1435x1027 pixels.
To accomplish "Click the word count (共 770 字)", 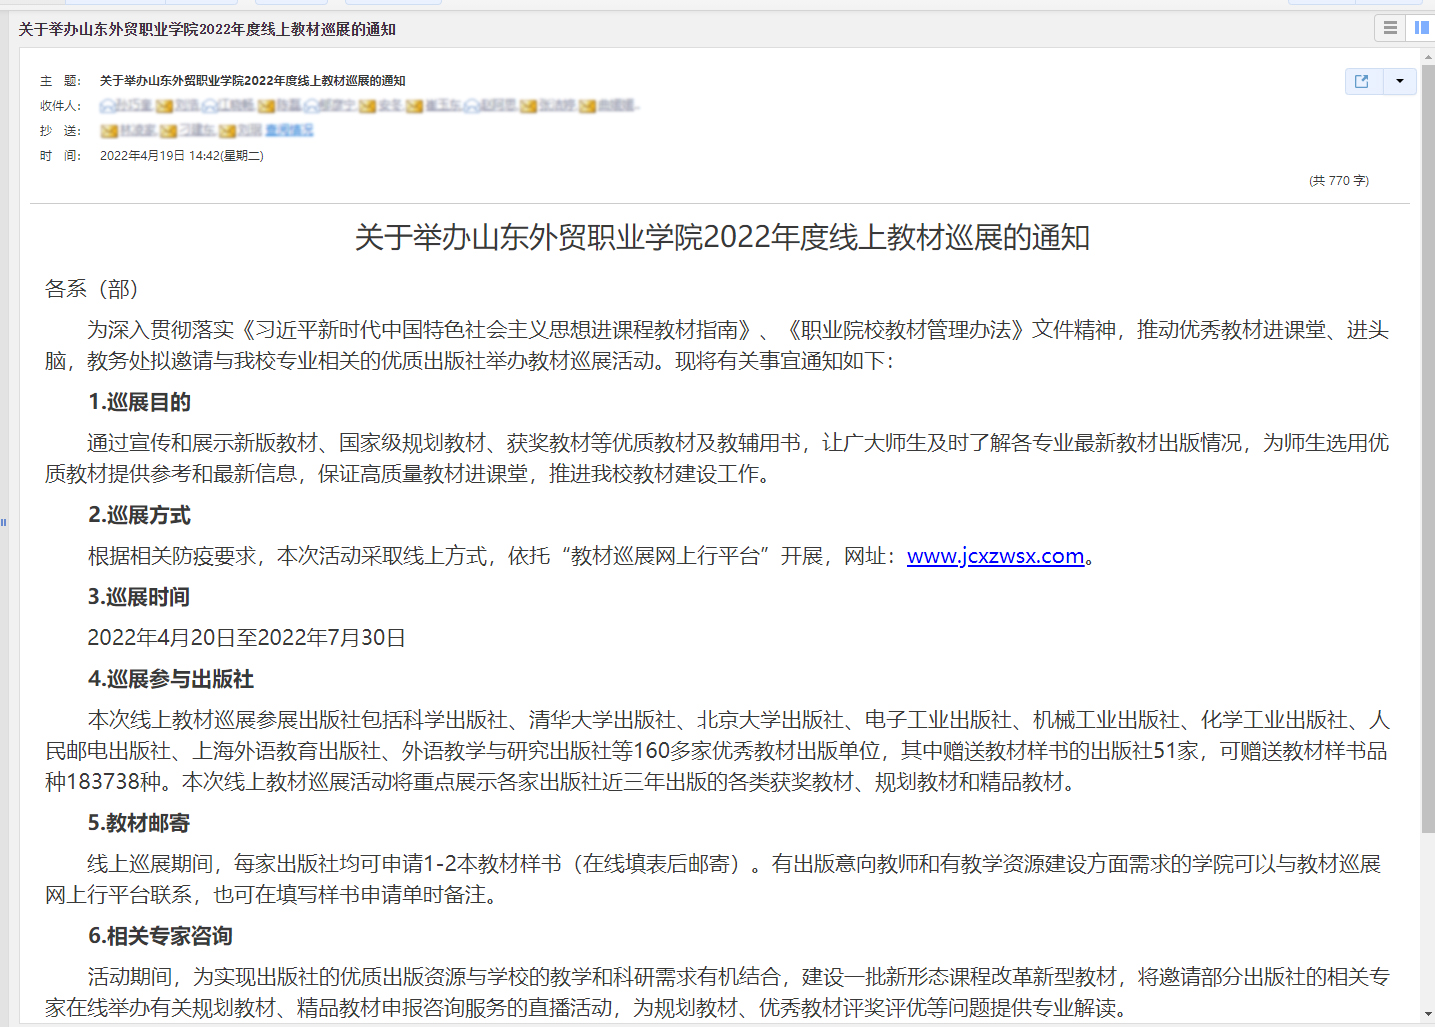I will [x=1338, y=181].
